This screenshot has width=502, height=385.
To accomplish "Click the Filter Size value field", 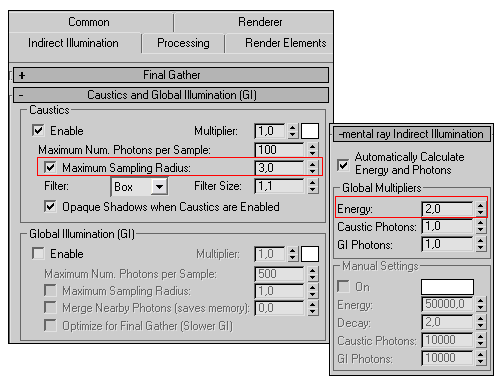I will coord(280,186).
